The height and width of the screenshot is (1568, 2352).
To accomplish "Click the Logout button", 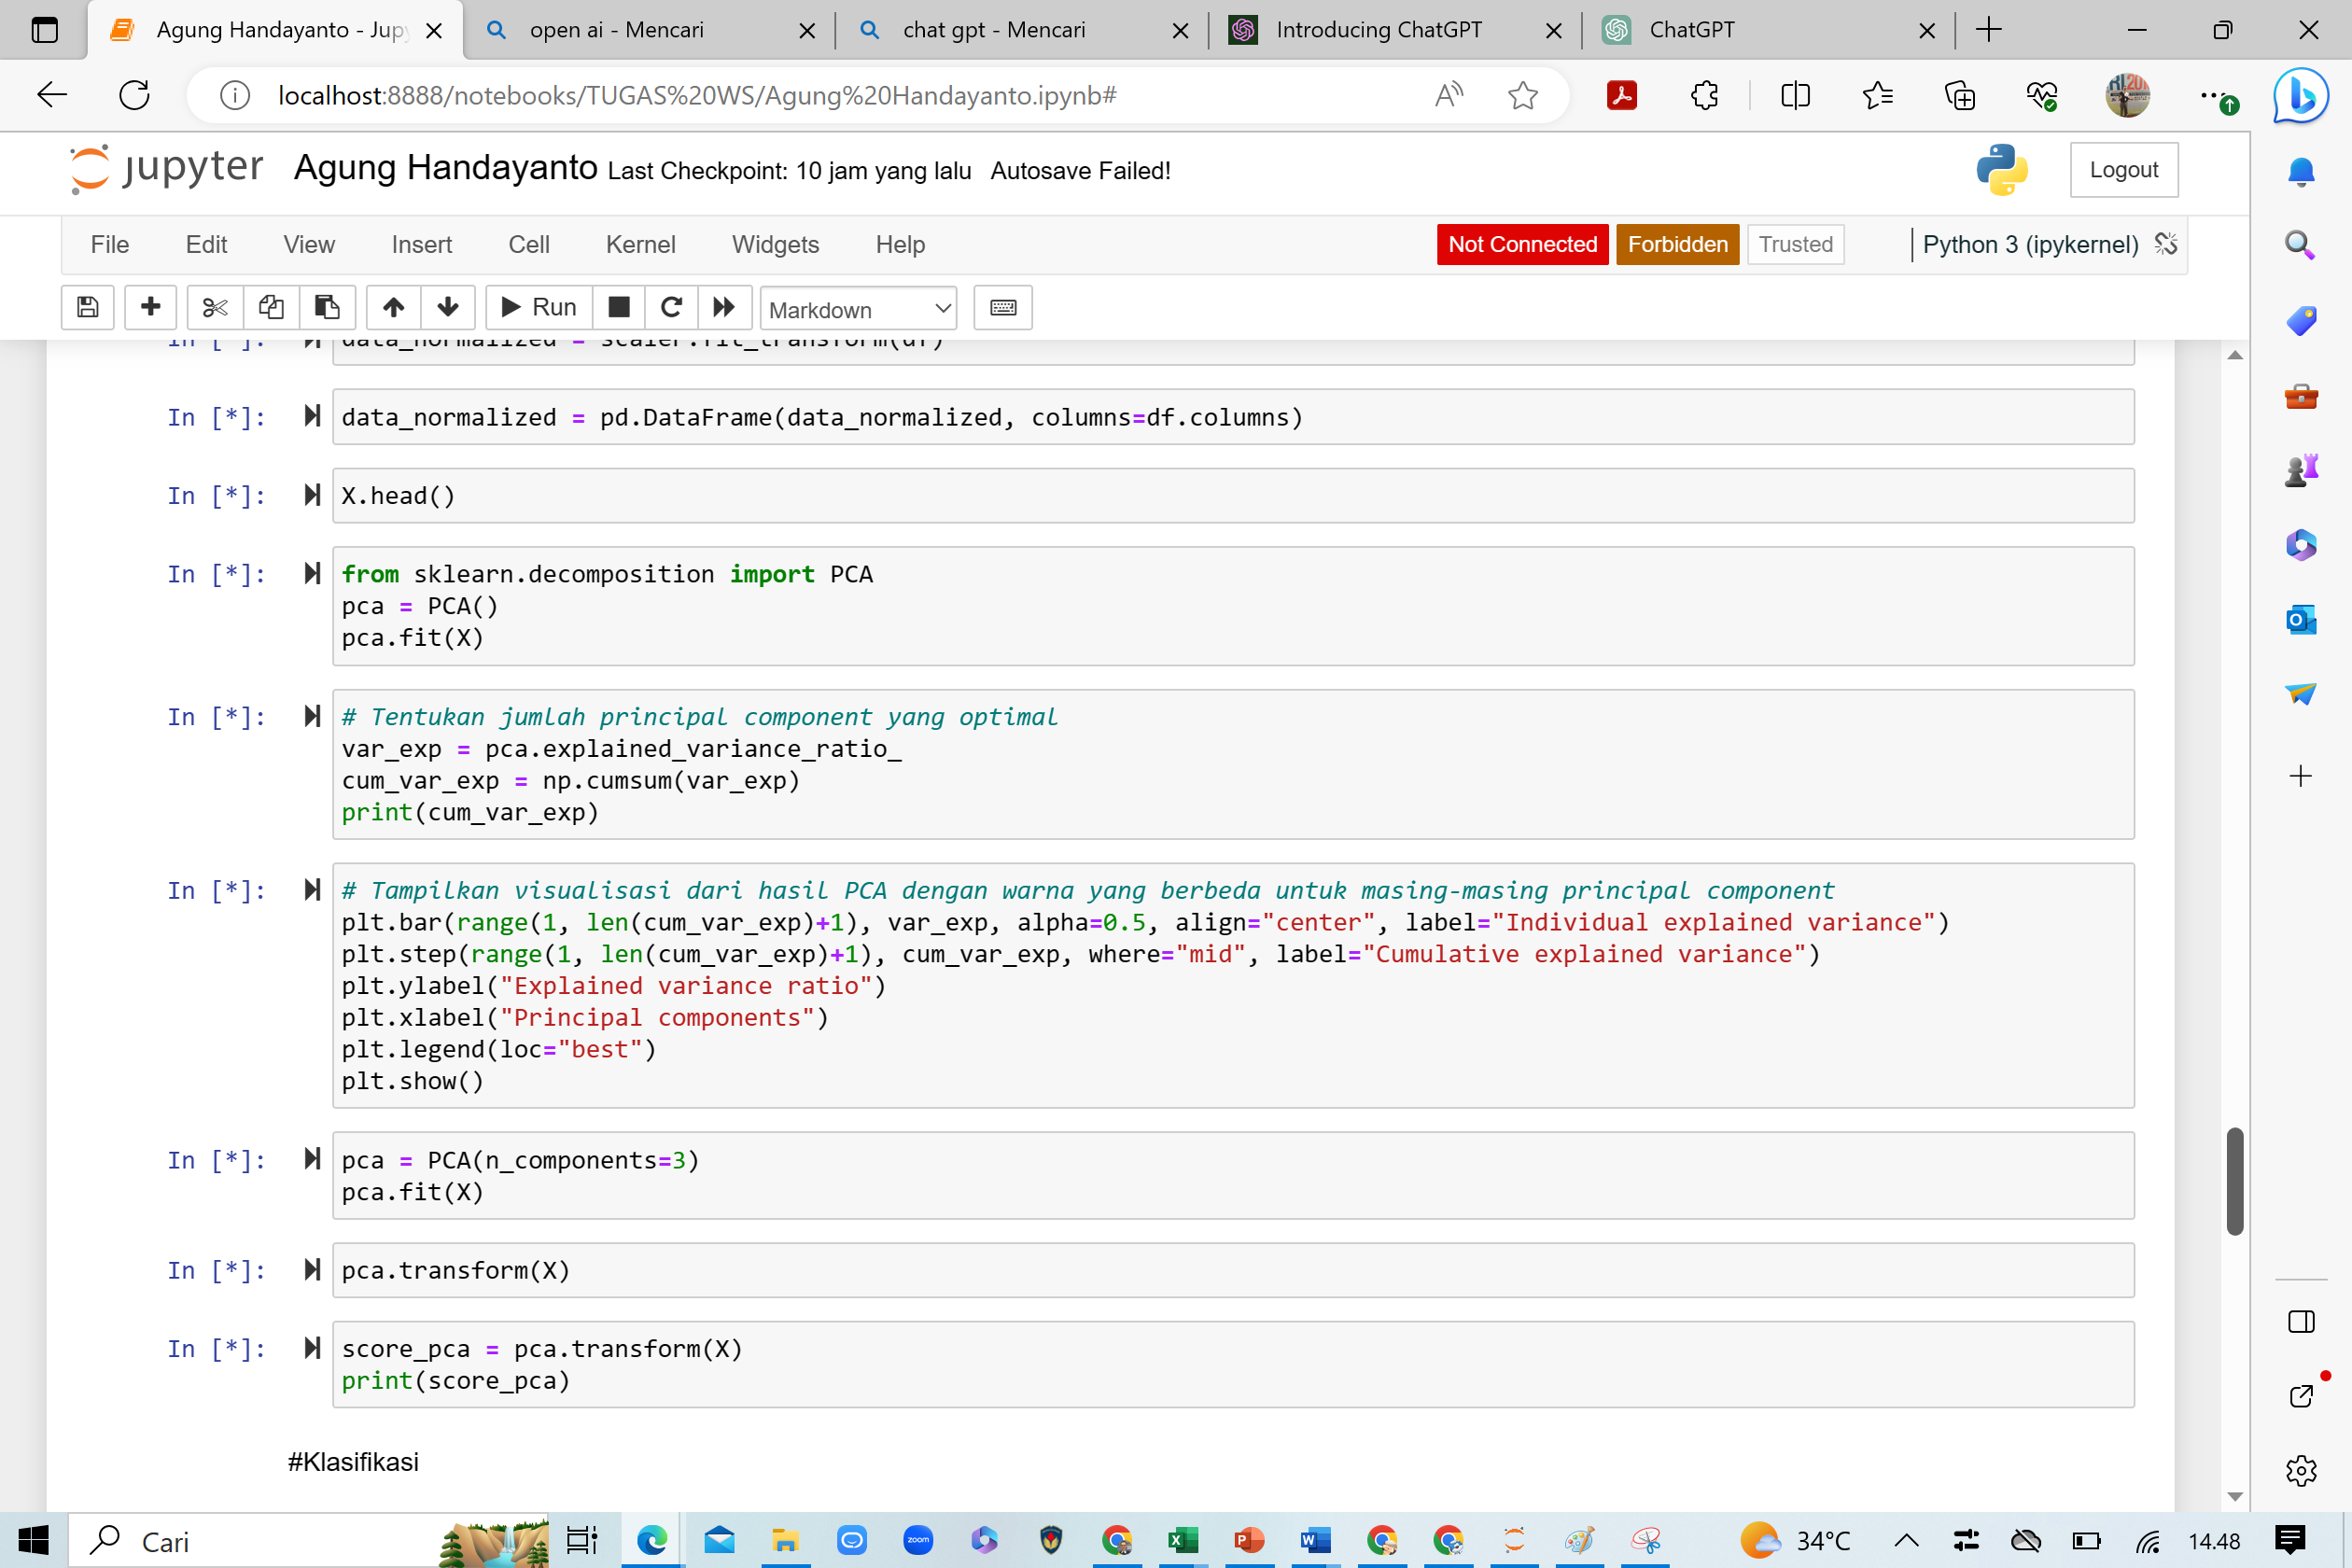I will point(2122,170).
